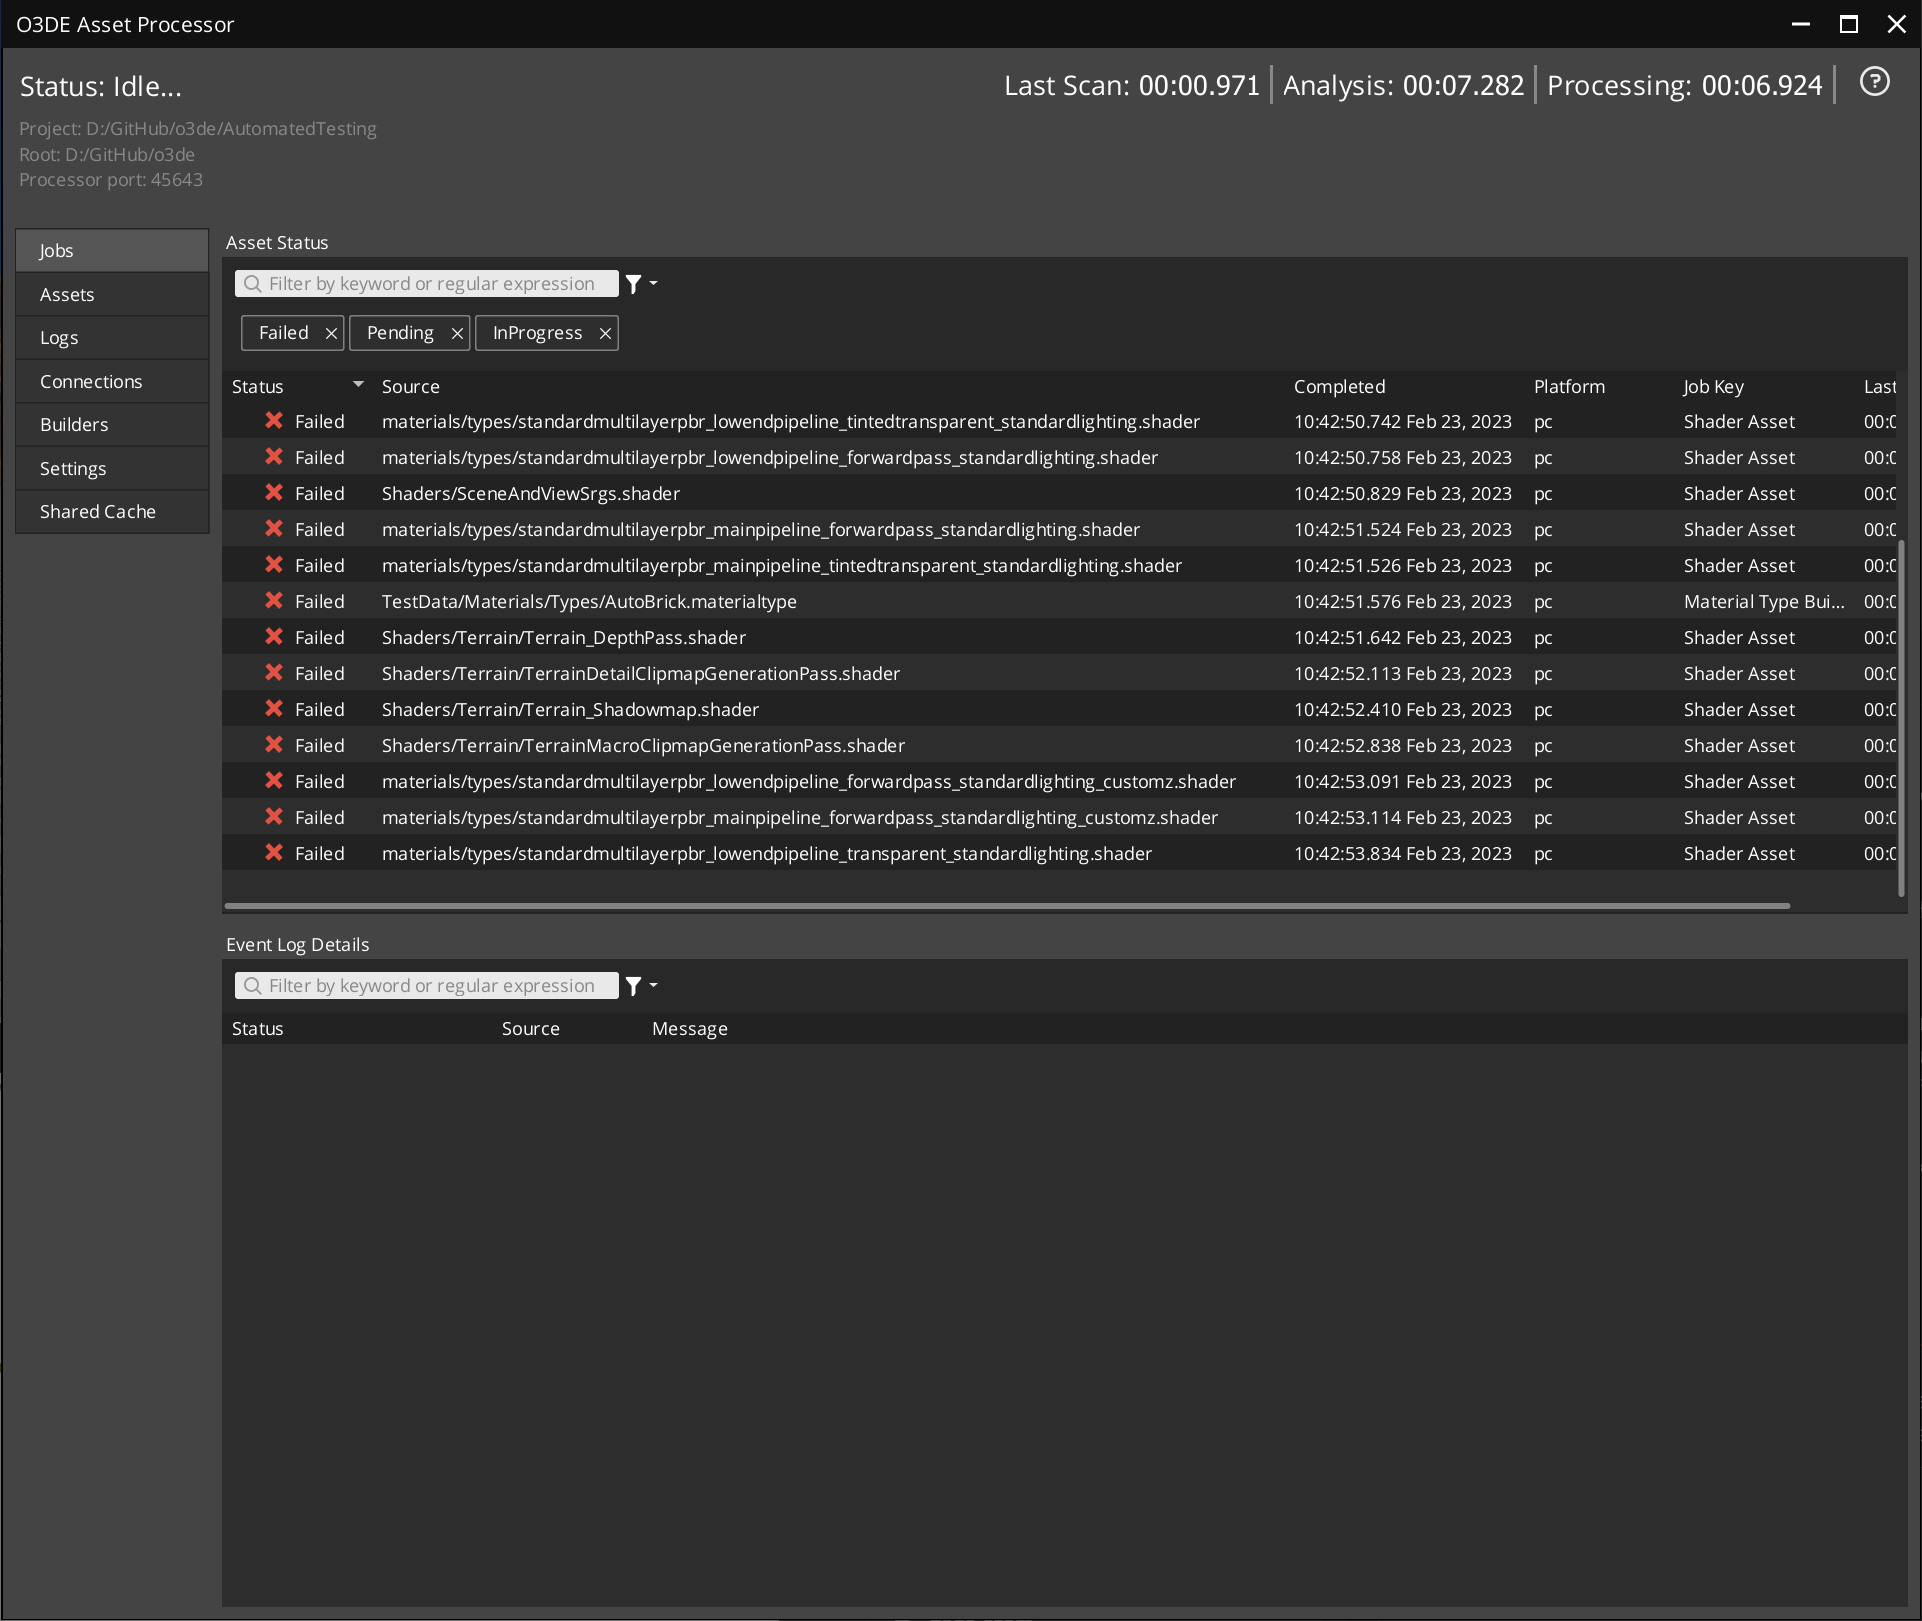Remove the InProgress filter tag
This screenshot has width=1922, height=1621.
point(604,333)
